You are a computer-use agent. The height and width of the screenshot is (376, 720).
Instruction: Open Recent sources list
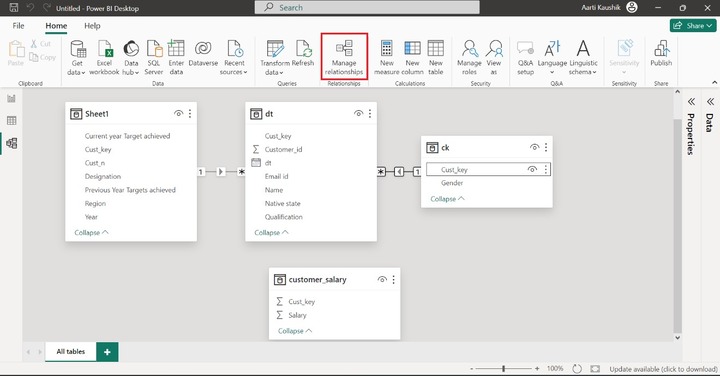click(x=234, y=58)
